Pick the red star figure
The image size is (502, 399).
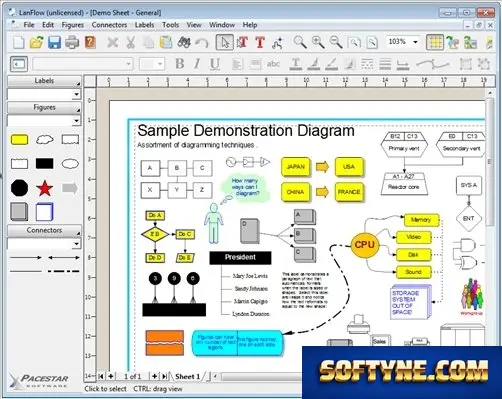[x=45, y=188]
